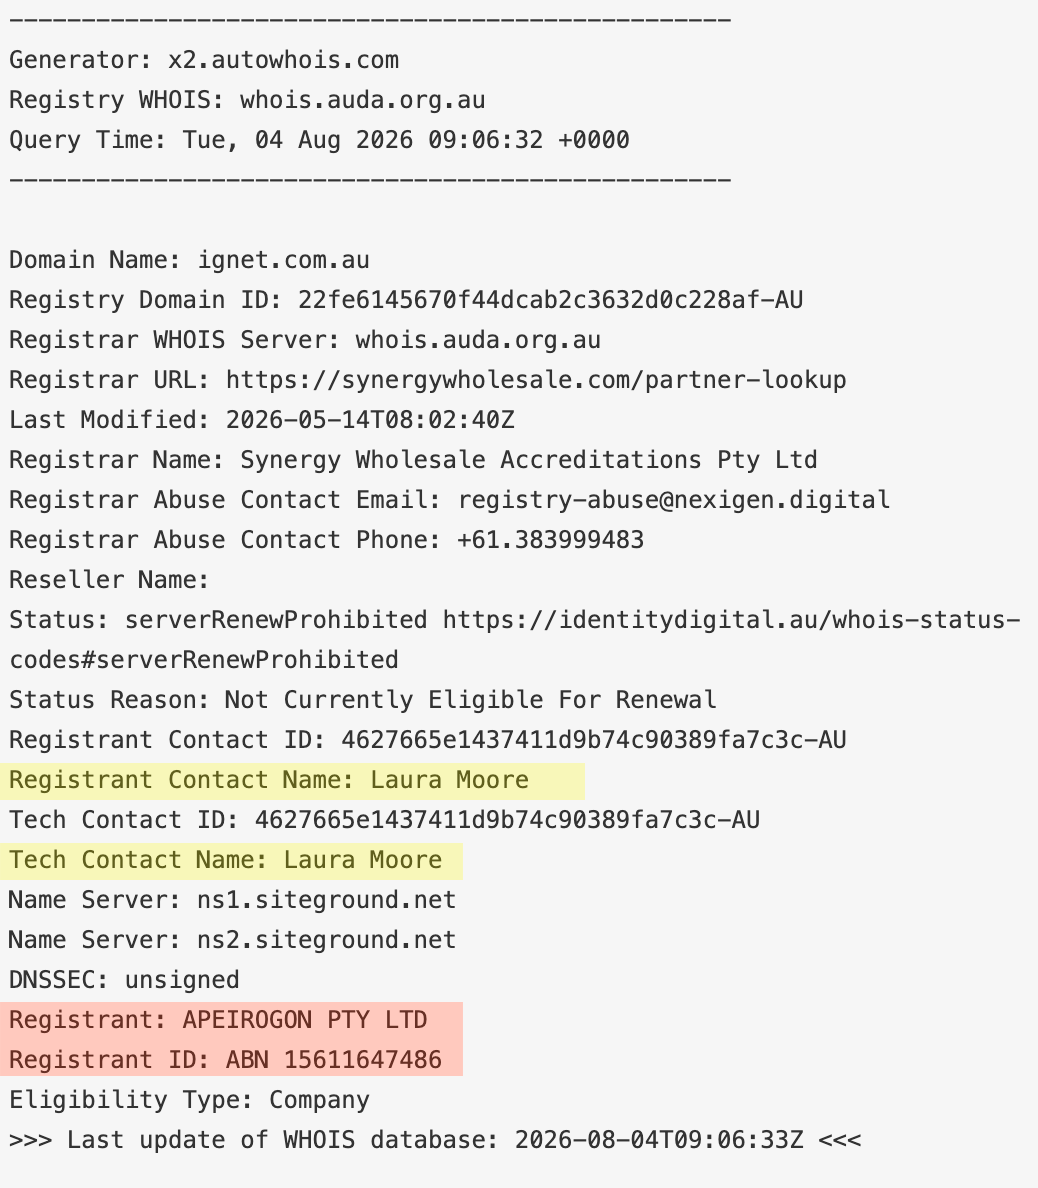Image resolution: width=1038 pixels, height=1188 pixels.
Task: Click the Last Modified timestamp line
Action: [x=261, y=420]
